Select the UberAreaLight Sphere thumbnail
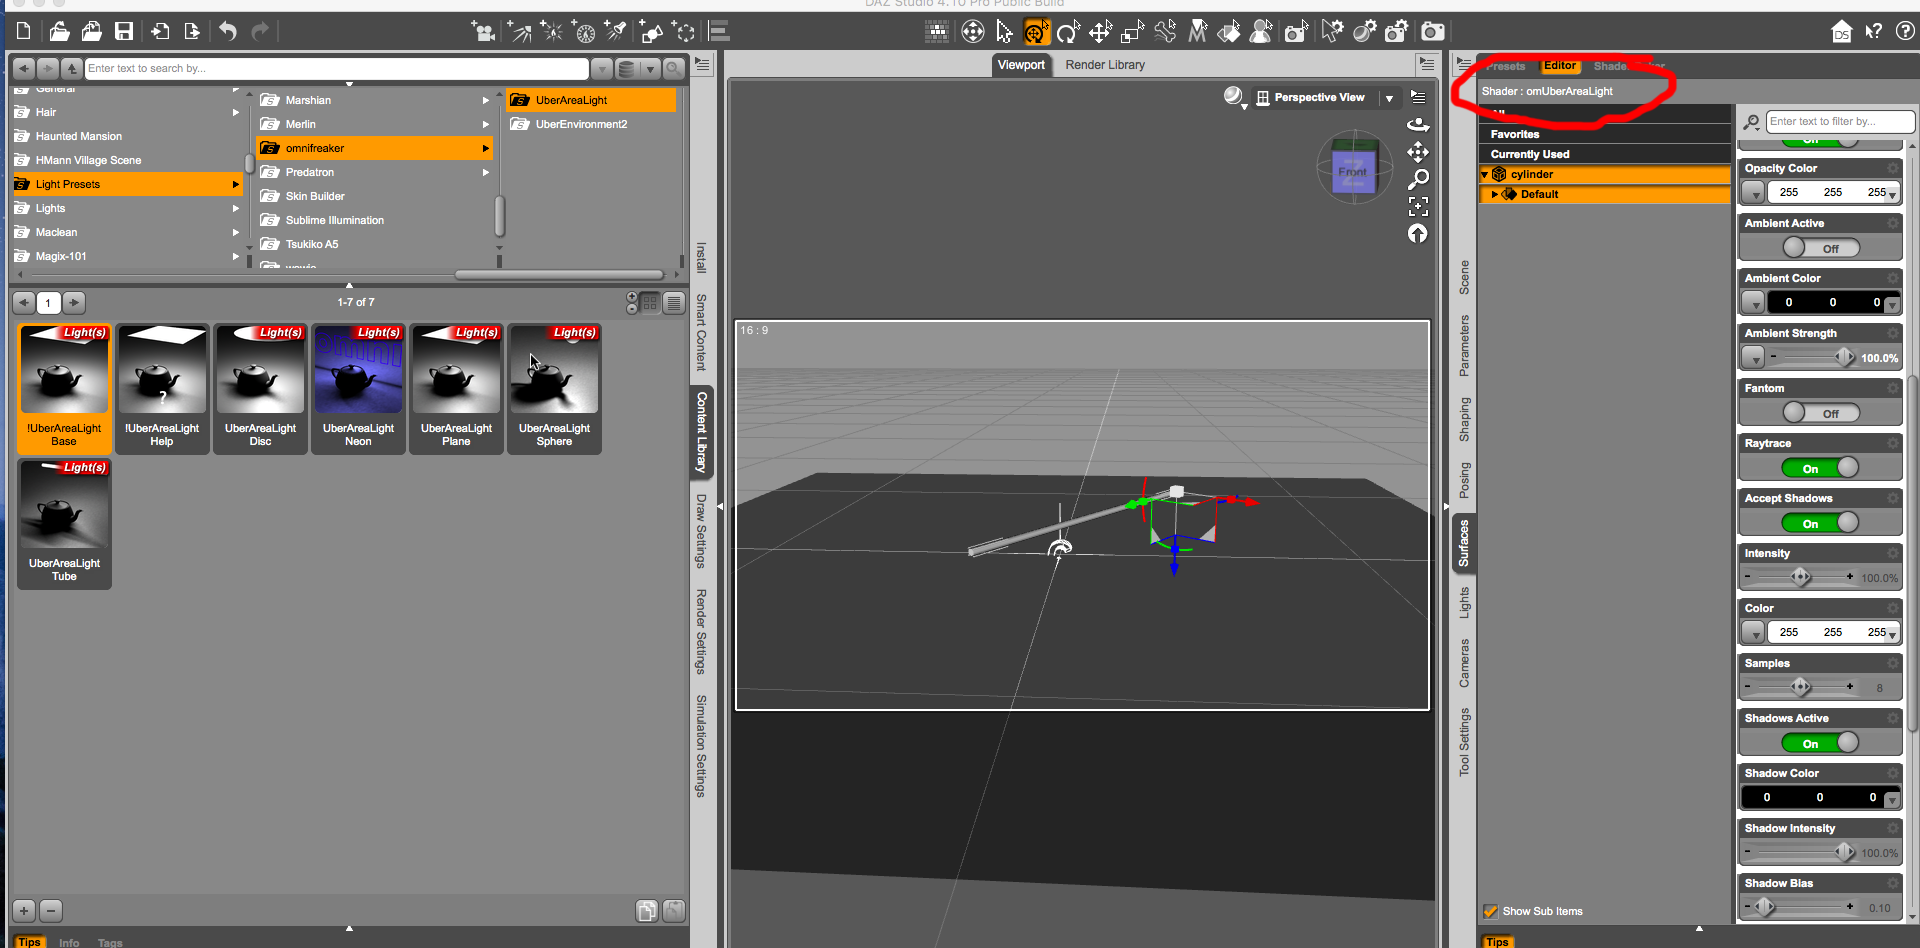The image size is (1920, 948). pos(554,388)
